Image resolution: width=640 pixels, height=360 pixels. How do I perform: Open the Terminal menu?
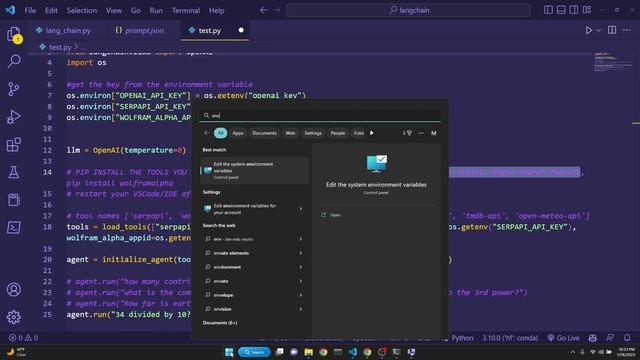186,10
